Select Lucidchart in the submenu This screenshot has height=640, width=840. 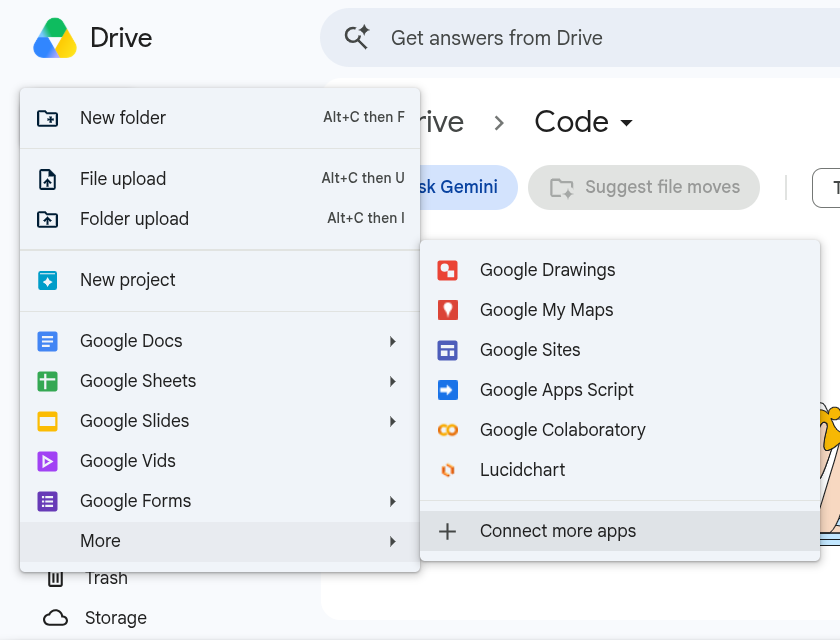[620, 470]
